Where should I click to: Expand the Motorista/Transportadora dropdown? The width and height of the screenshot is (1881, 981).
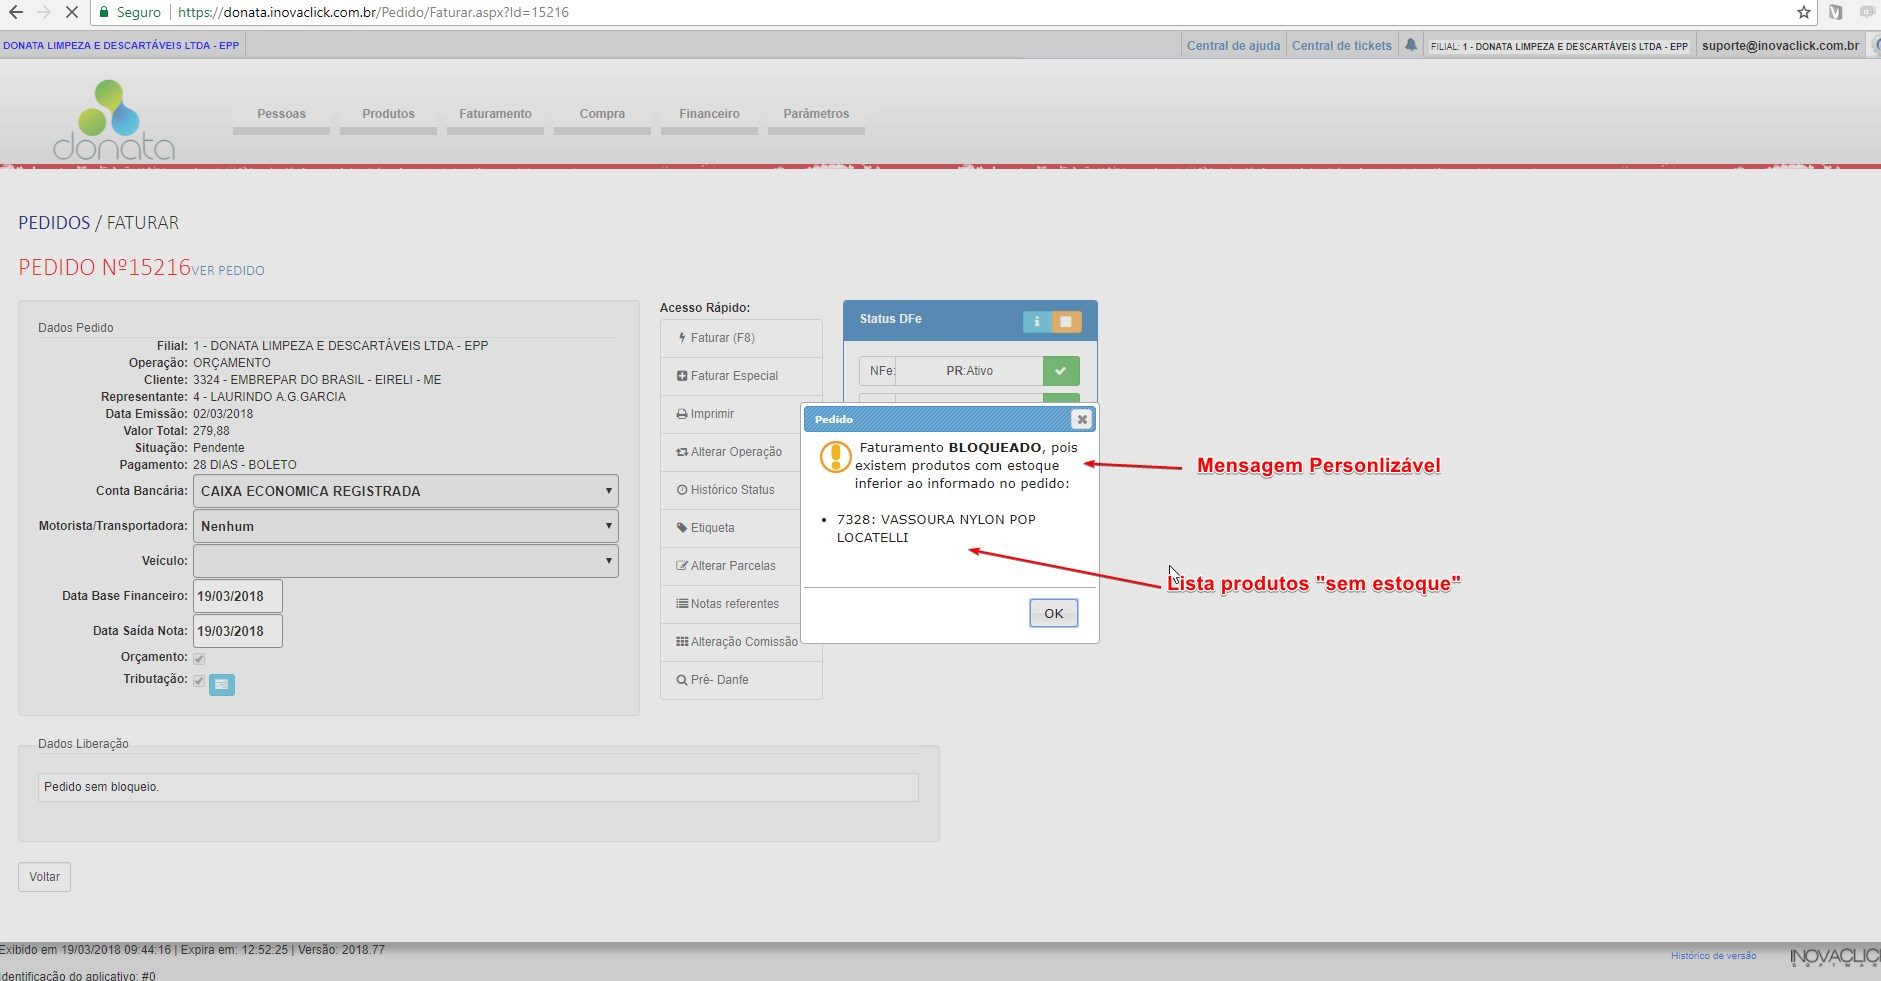405,526
